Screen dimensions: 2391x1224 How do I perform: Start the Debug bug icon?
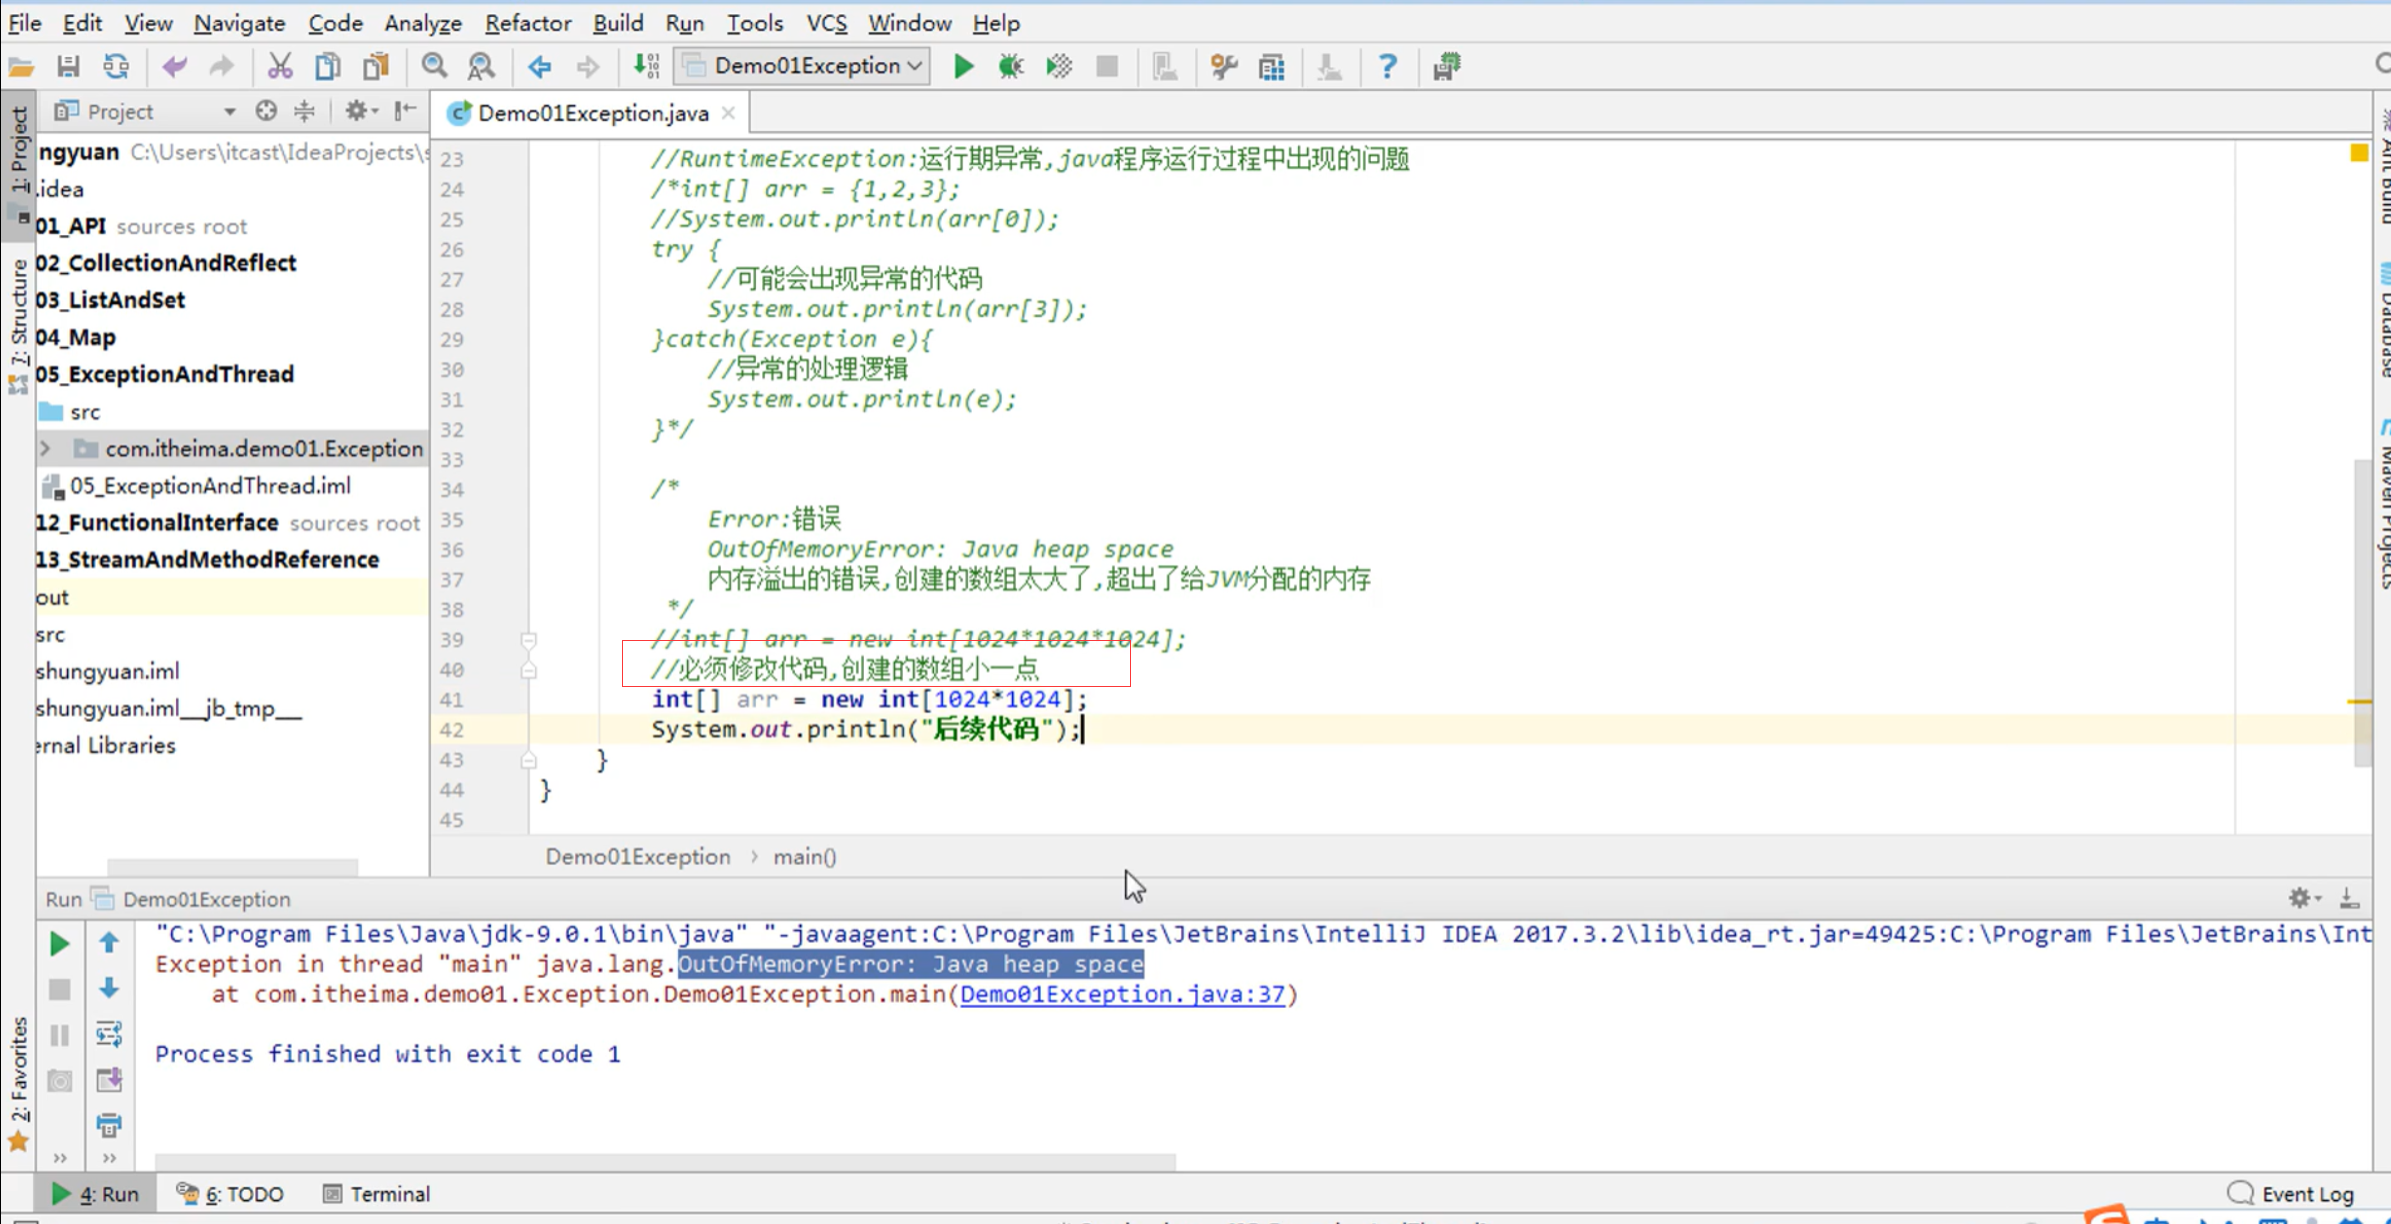(x=1010, y=67)
